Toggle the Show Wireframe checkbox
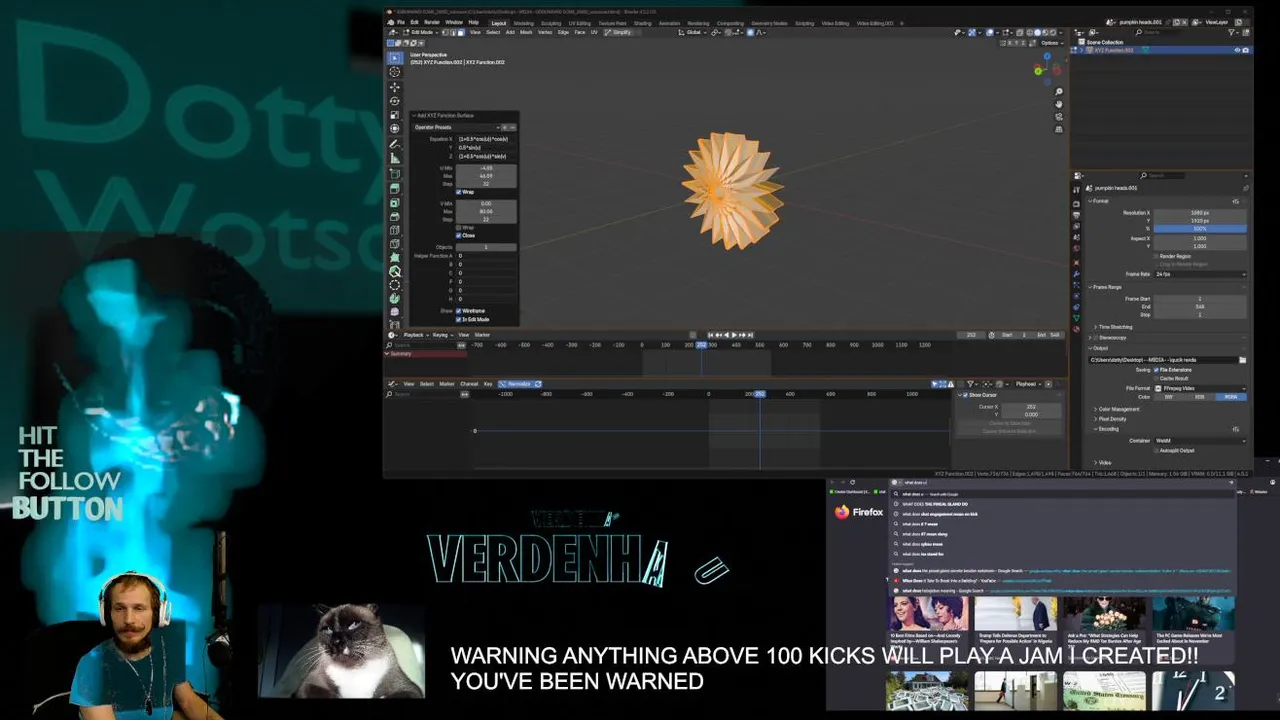Image resolution: width=1280 pixels, height=720 pixels. [x=458, y=311]
